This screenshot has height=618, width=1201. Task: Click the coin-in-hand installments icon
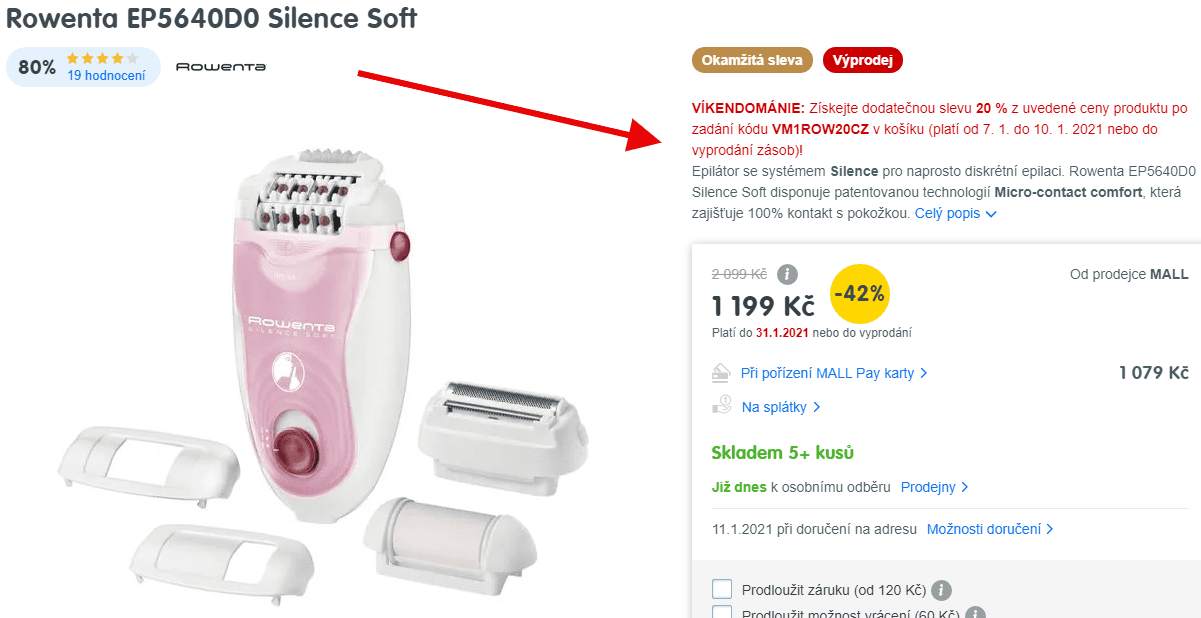point(722,406)
